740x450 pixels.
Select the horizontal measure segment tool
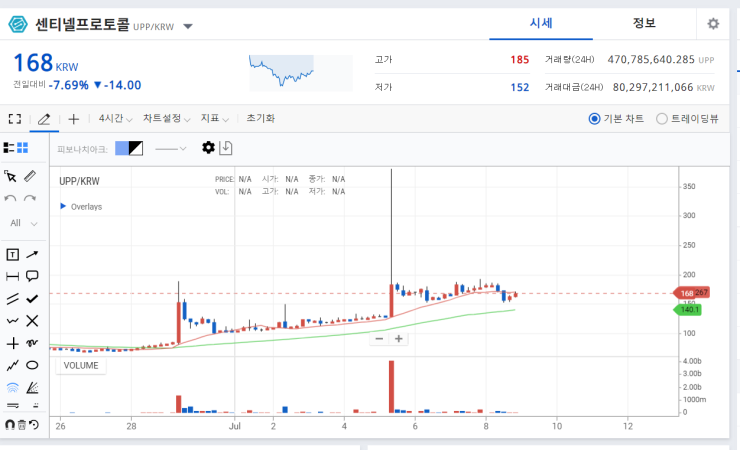pos(12,276)
